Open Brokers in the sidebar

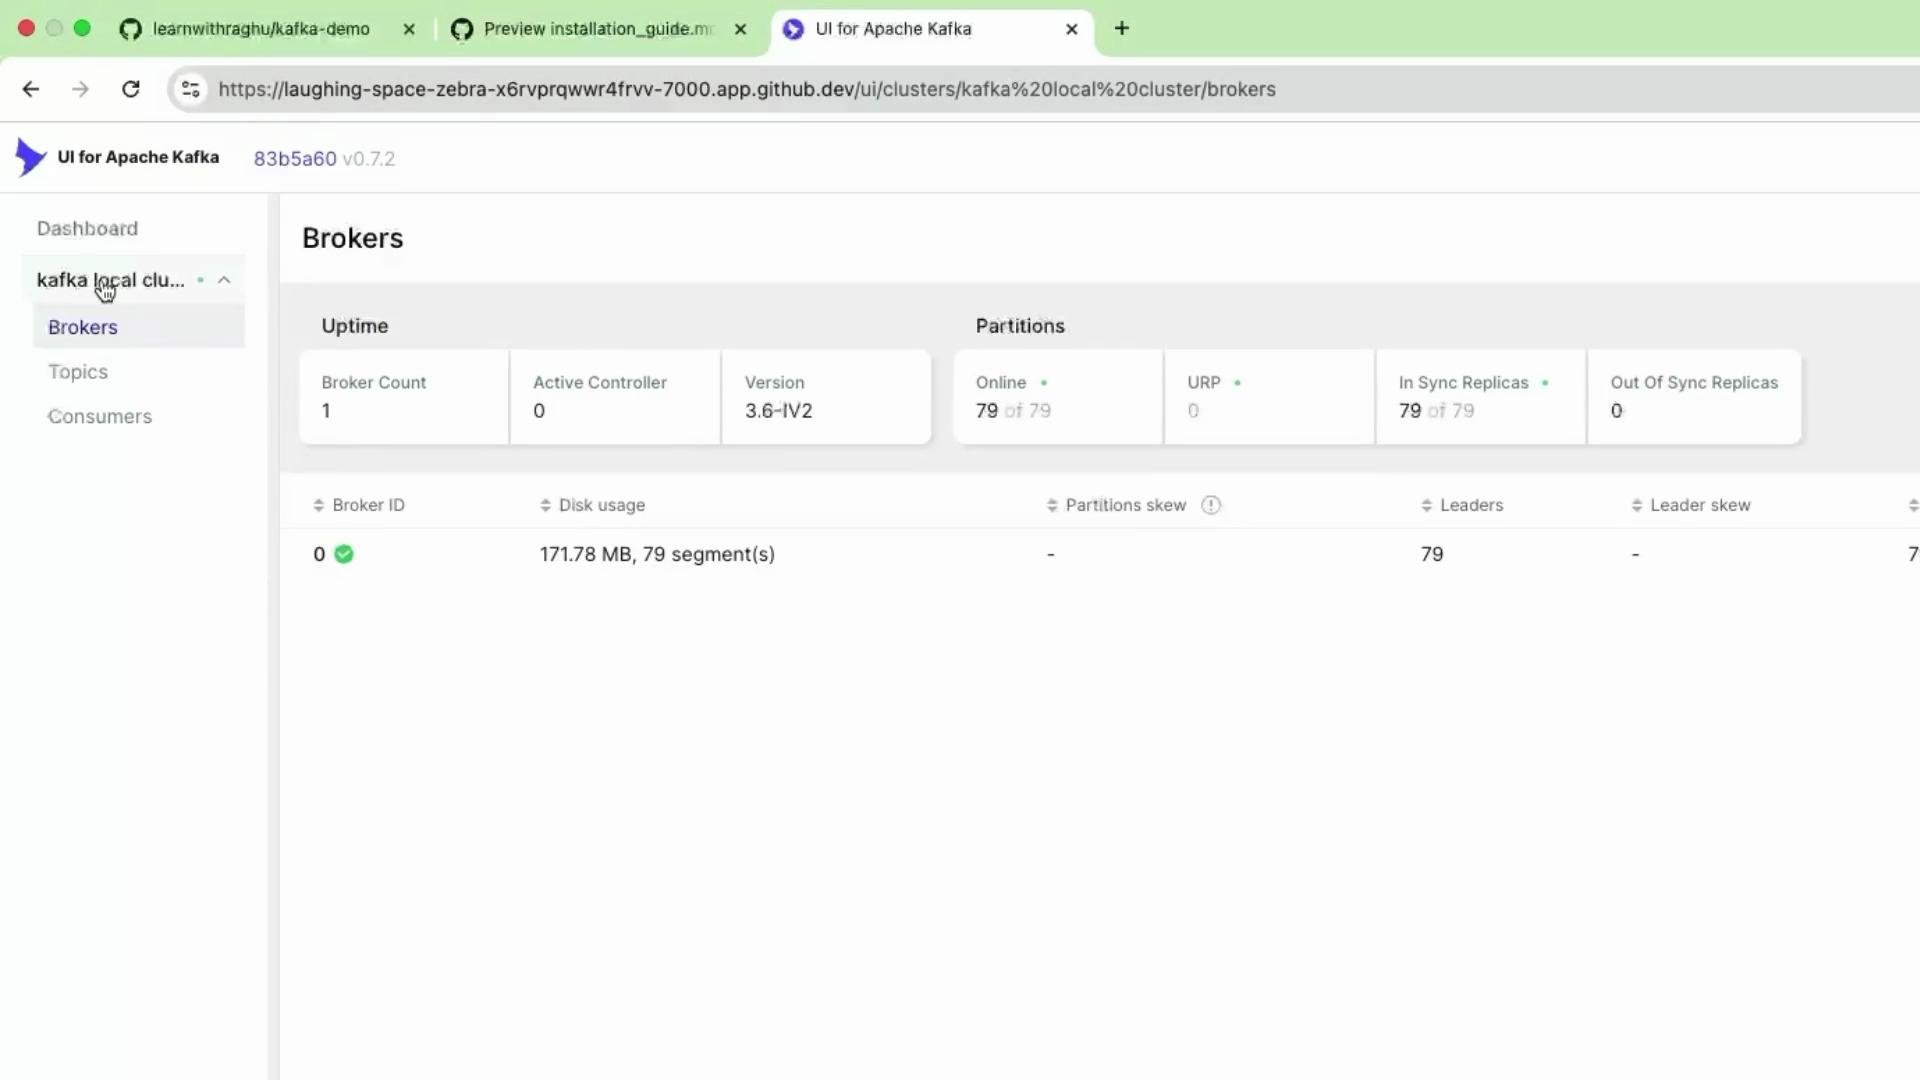coord(138,327)
